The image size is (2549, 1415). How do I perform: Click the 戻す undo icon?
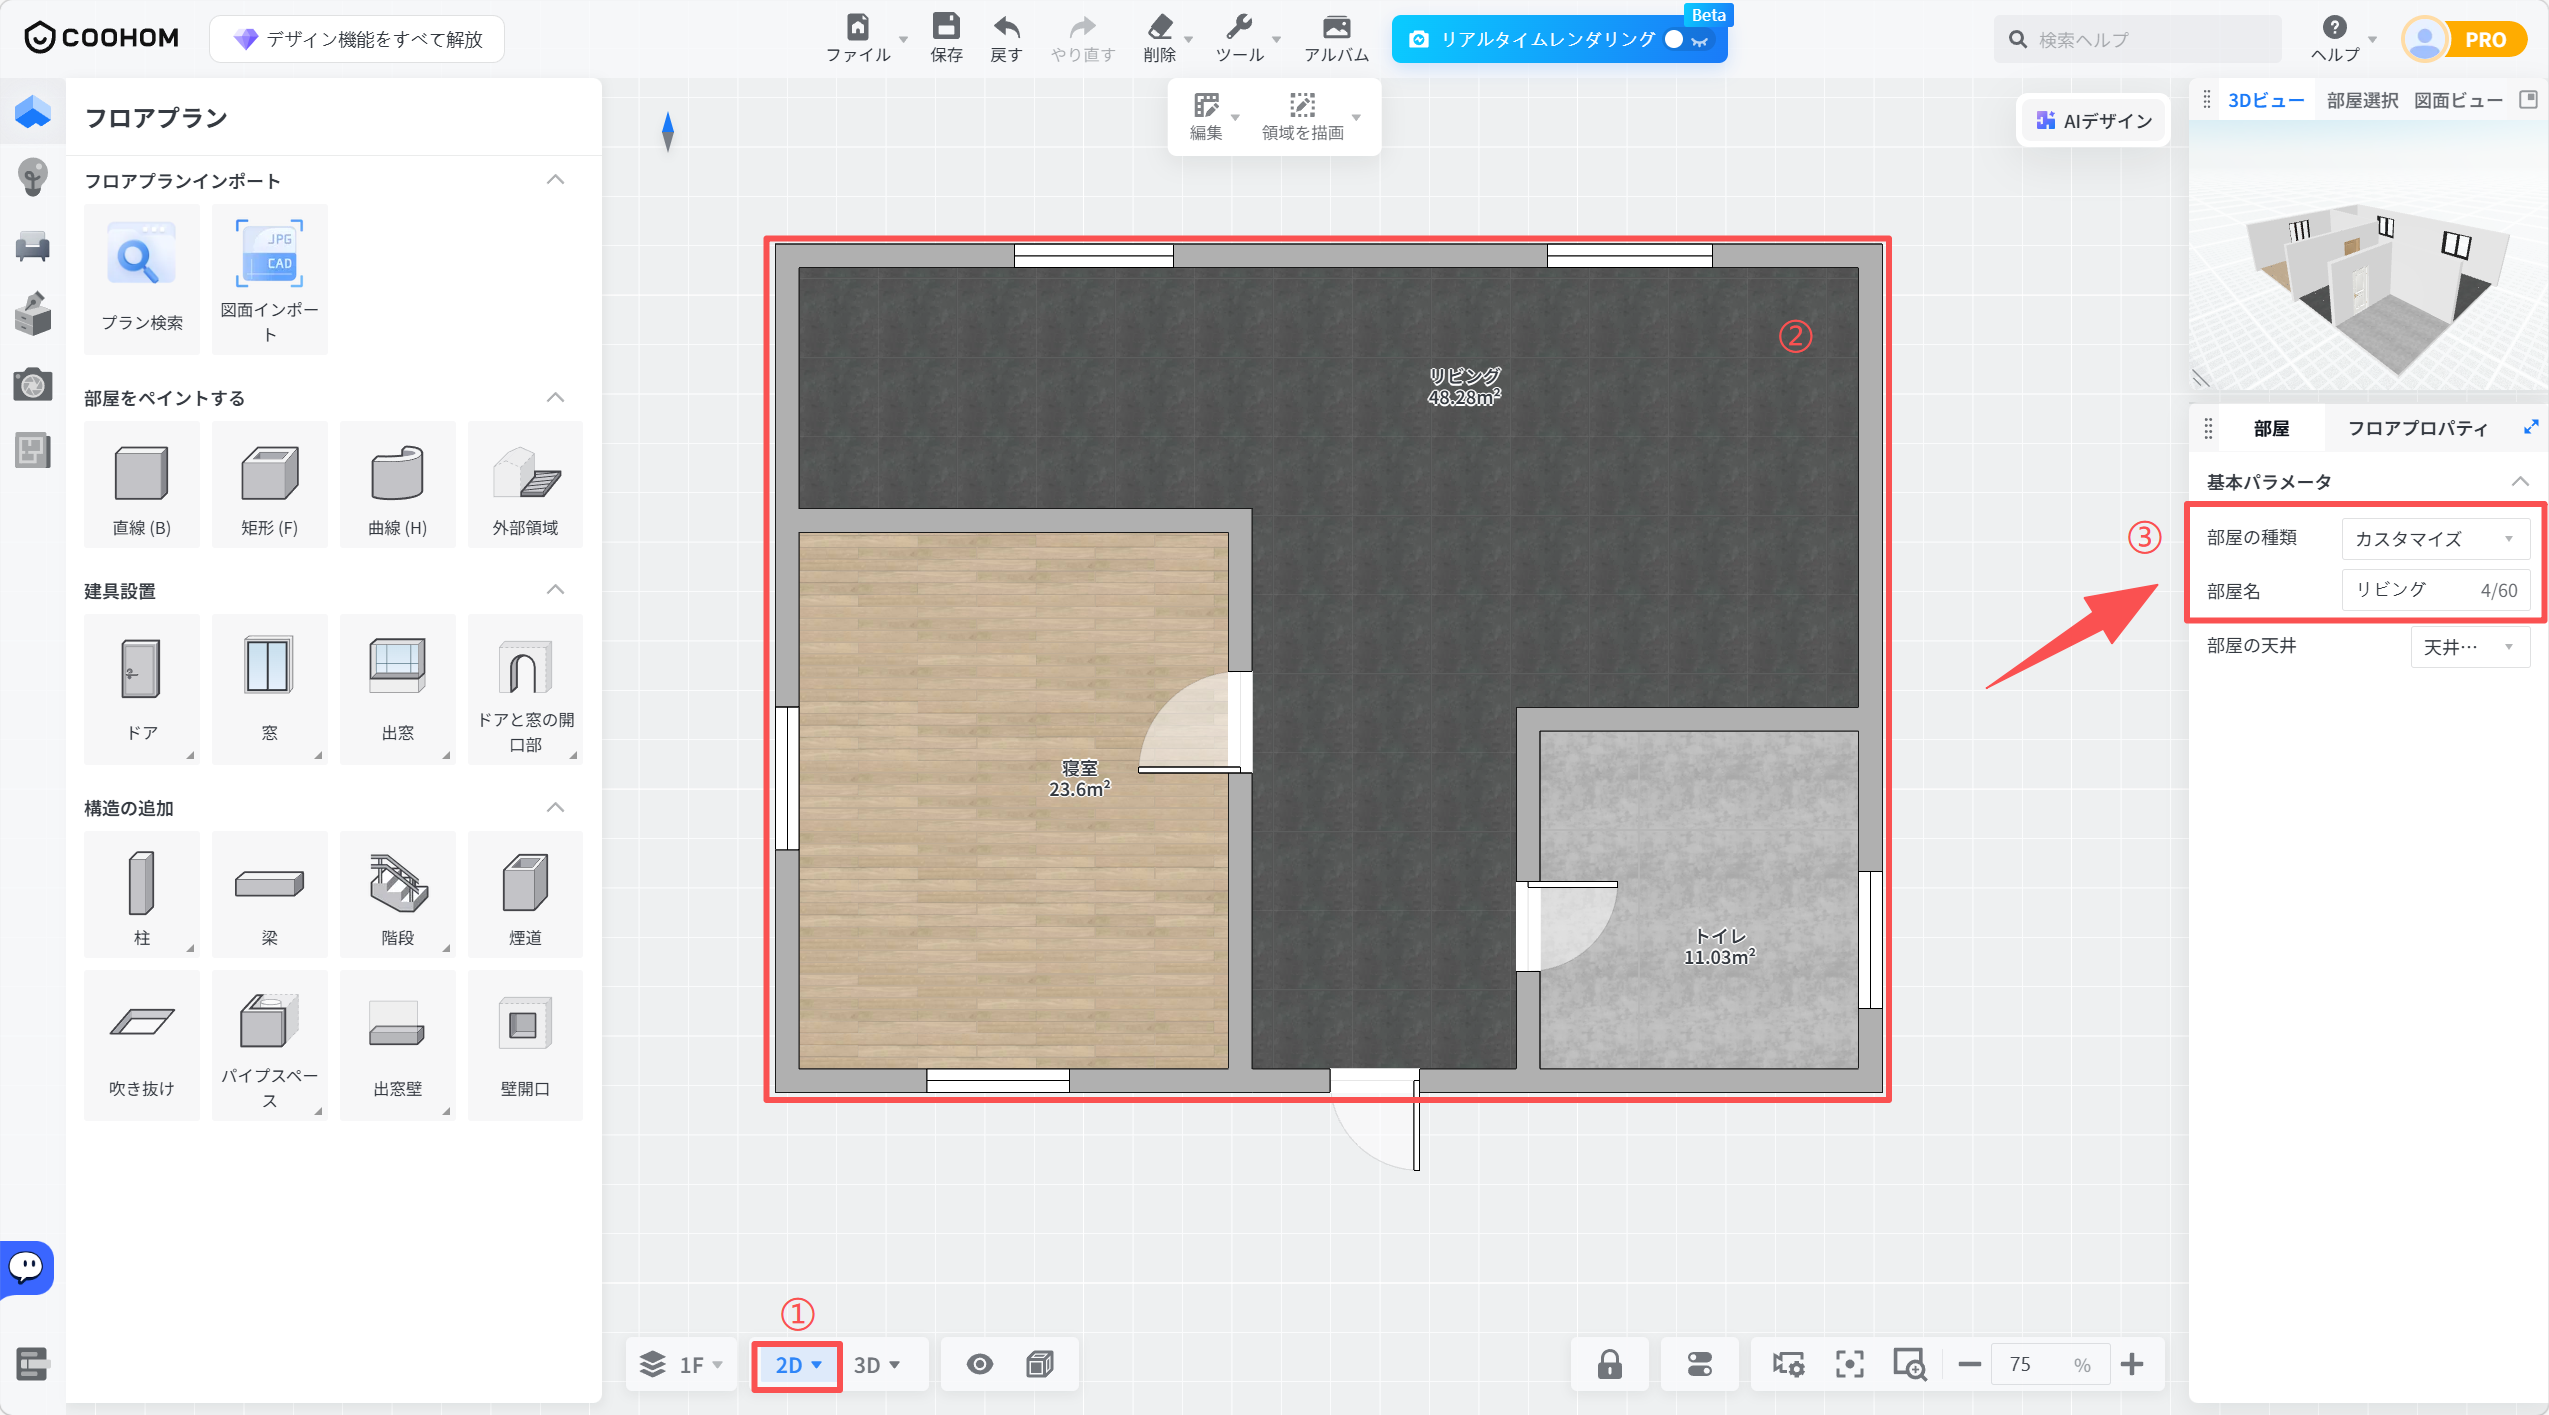[x=1006, y=27]
